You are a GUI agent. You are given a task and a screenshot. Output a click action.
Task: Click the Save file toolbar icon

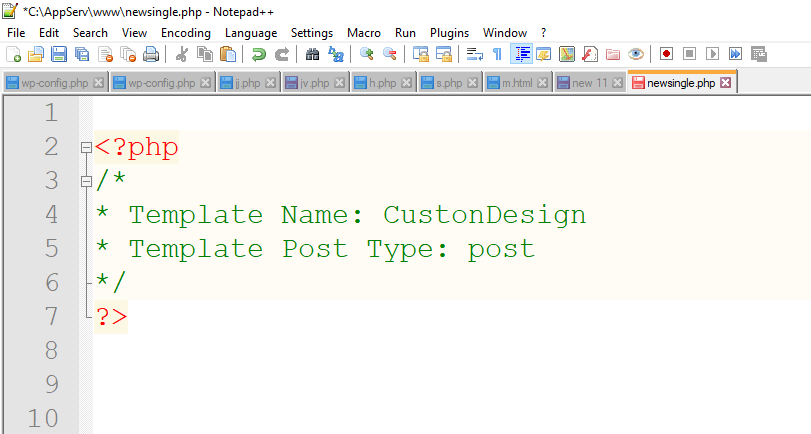pos(58,54)
